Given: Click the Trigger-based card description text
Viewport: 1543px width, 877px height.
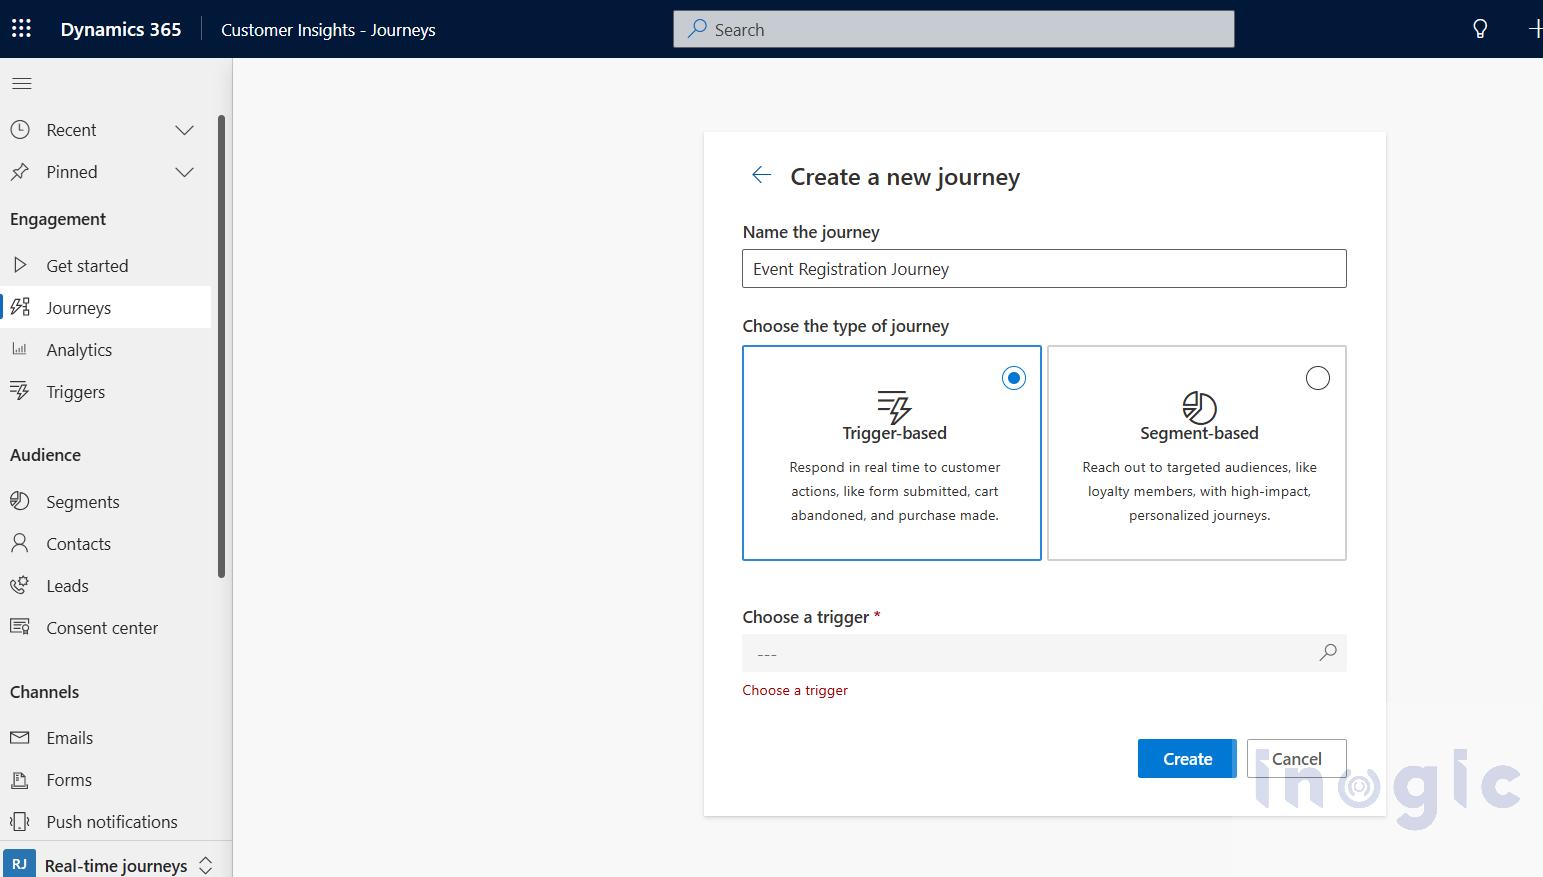Looking at the screenshot, I should click(x=895, y=491).
